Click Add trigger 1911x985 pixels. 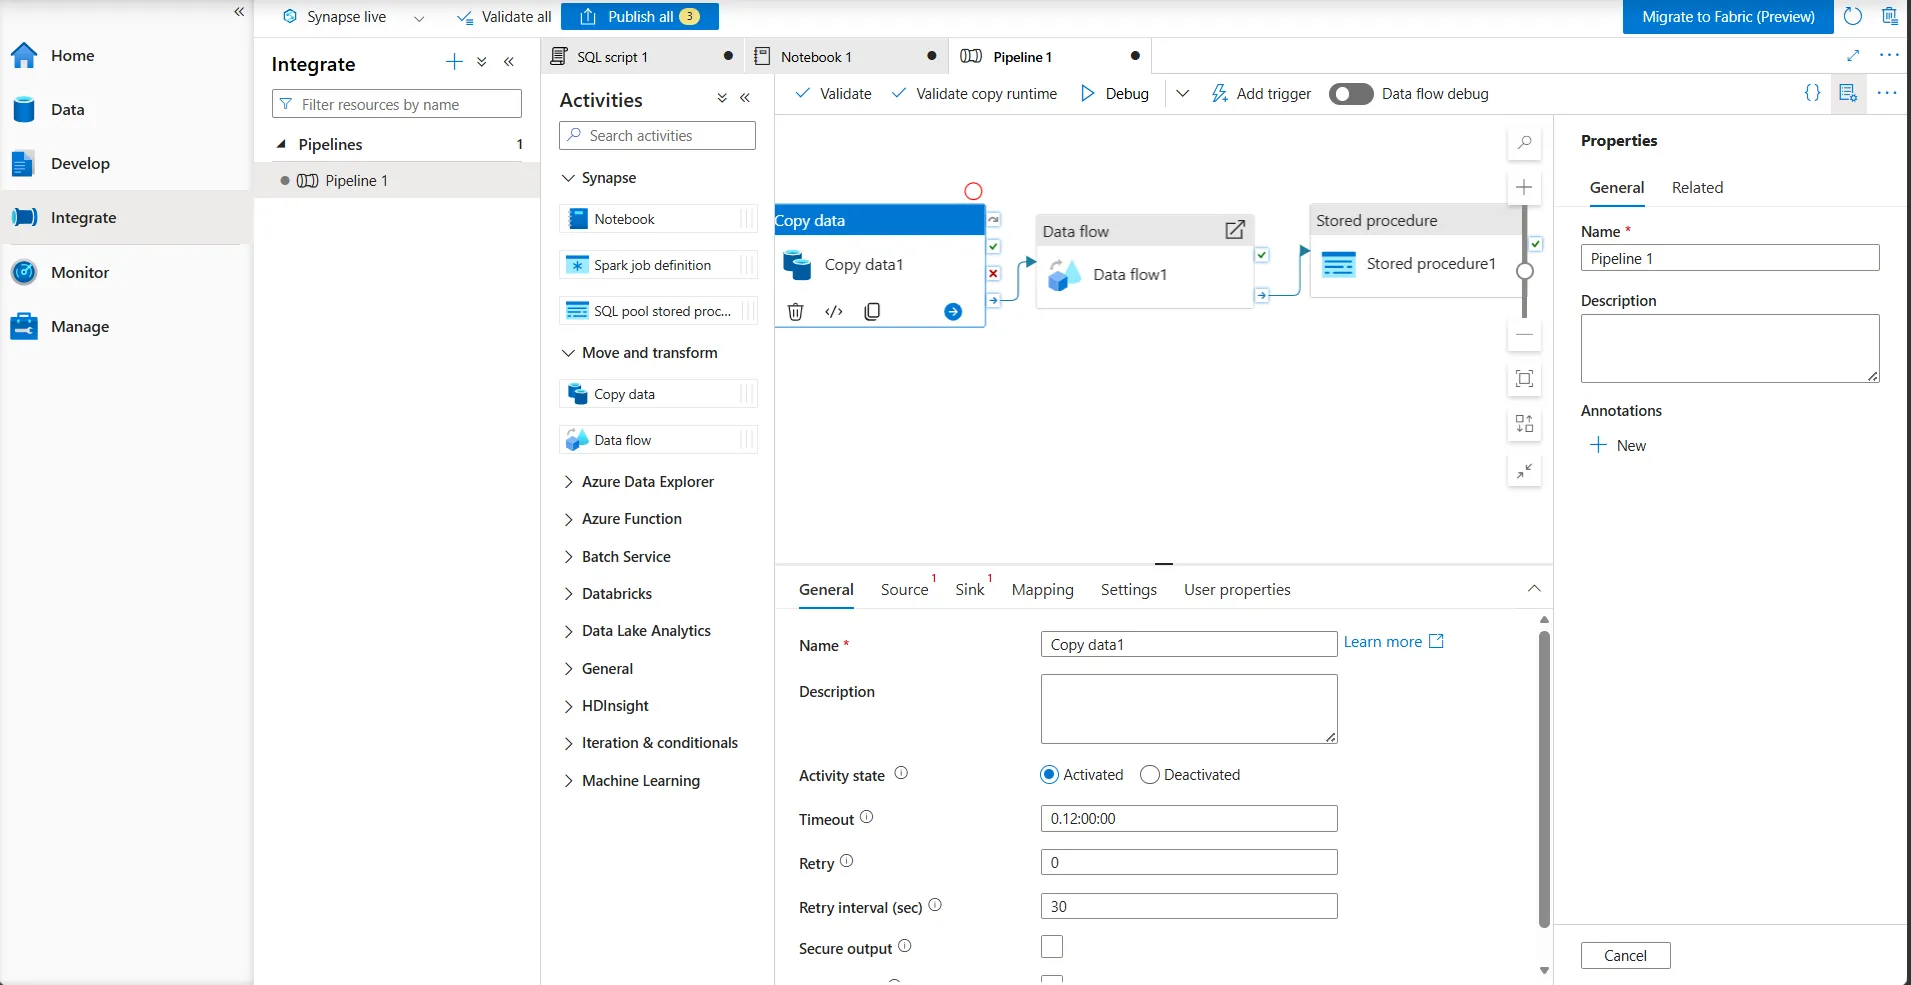pyautogui.click(x=1261, y=94)
